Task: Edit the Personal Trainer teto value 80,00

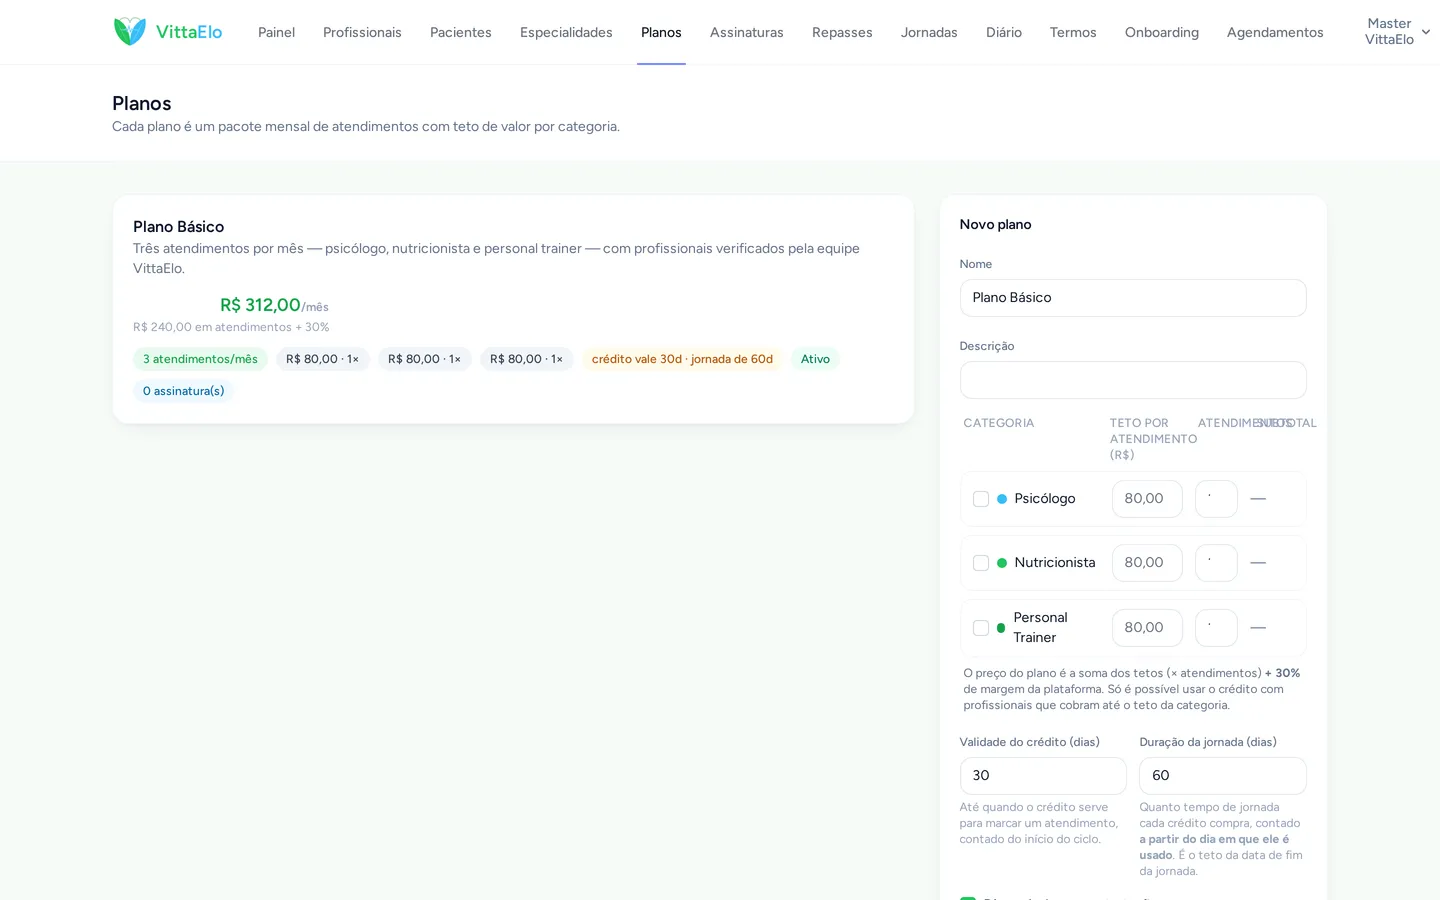Action: [x=1147, y=628]
